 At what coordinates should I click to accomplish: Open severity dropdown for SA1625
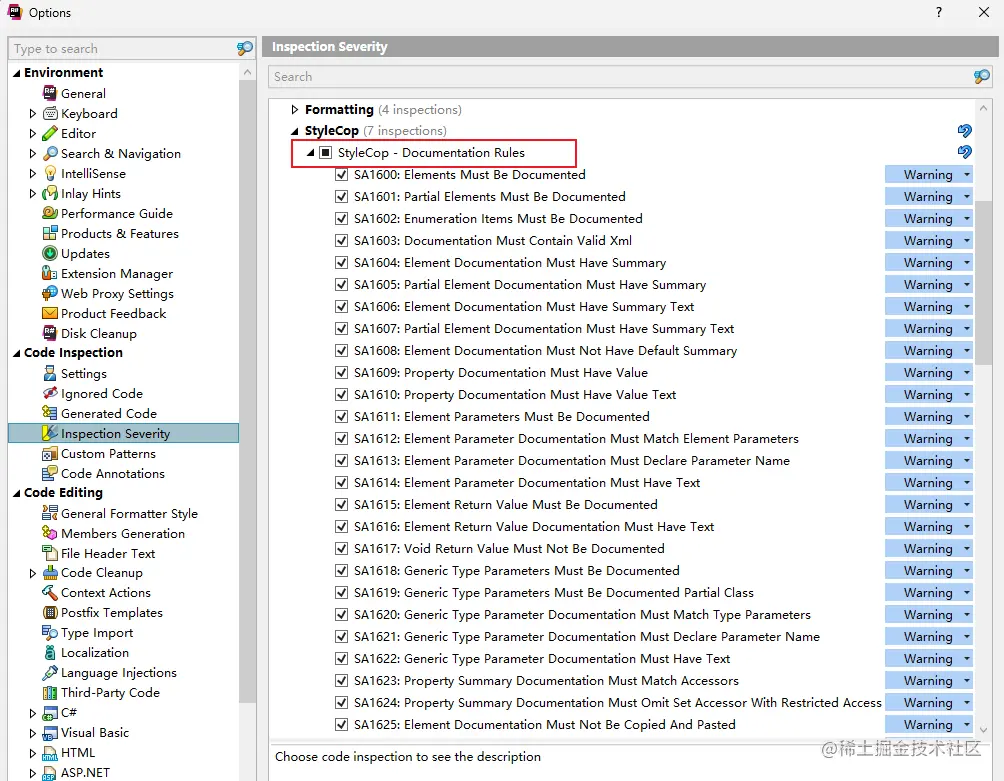coord(928,725)
